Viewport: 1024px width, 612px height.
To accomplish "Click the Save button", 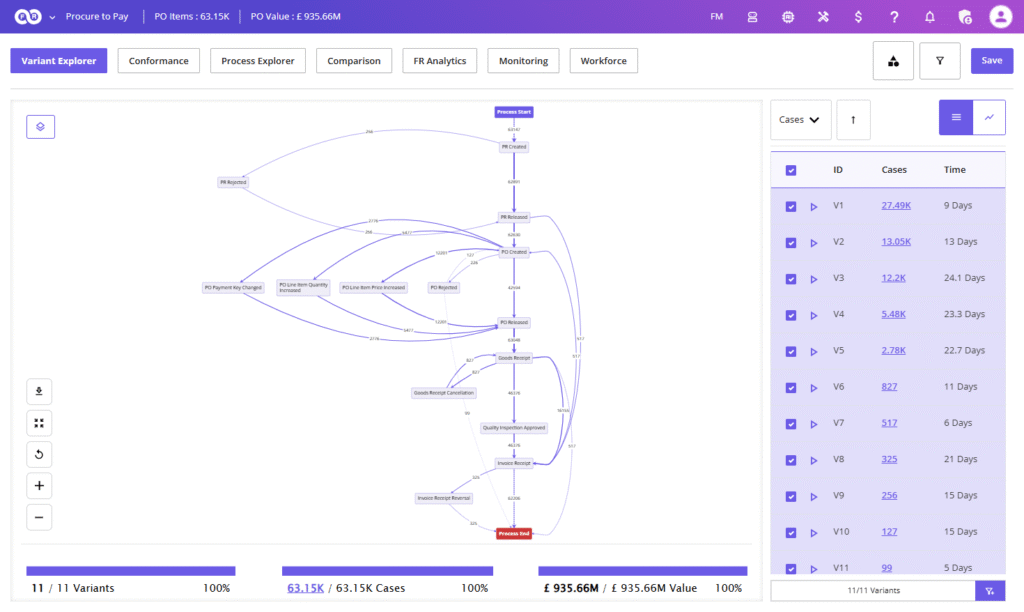I will click(x=991, y=61).
